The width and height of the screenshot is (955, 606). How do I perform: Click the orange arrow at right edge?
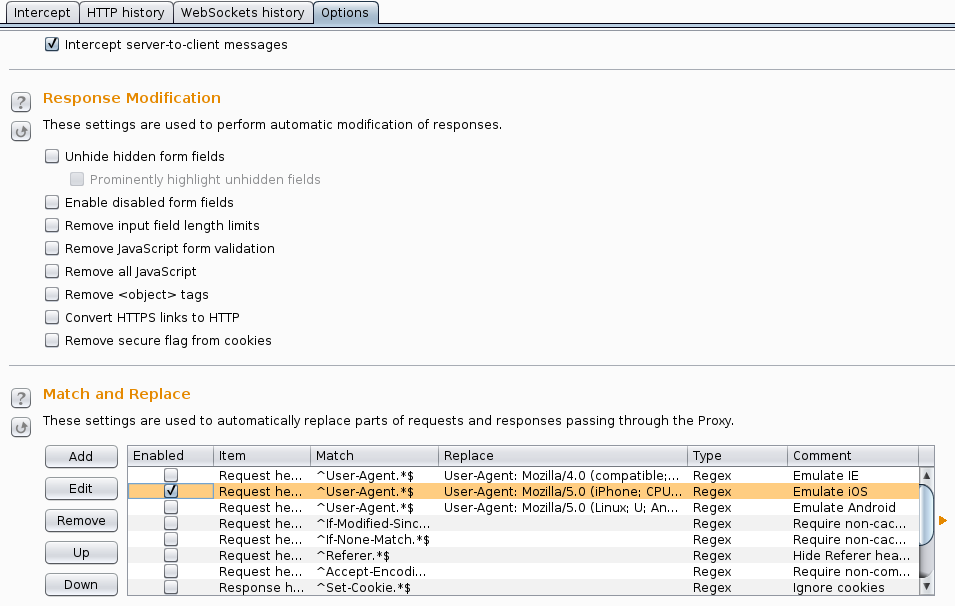pos(942,520)
